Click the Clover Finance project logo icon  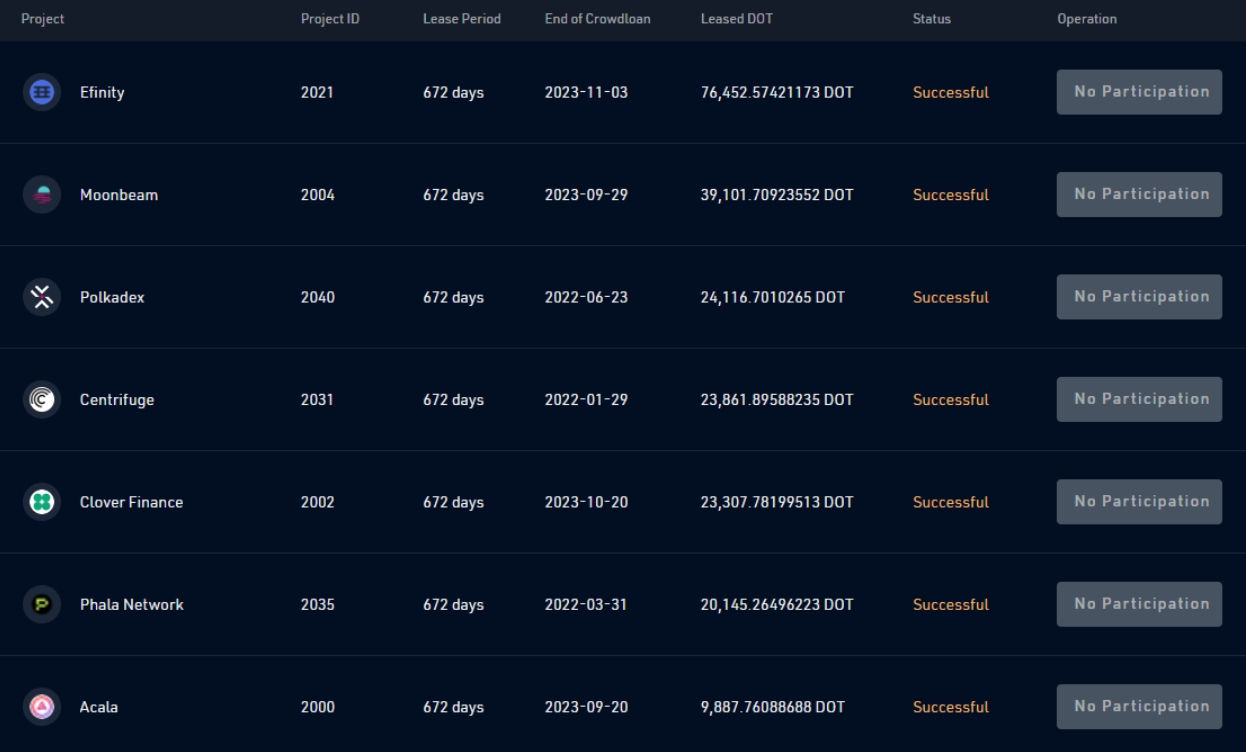click(41, 501)
